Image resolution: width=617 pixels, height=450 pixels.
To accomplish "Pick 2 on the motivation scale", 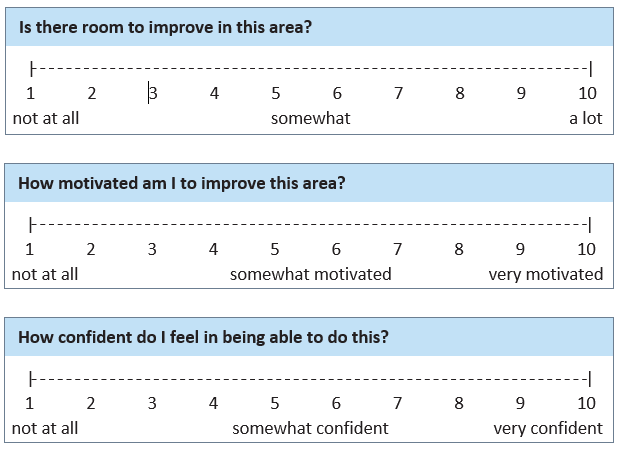I will point(90,249).
